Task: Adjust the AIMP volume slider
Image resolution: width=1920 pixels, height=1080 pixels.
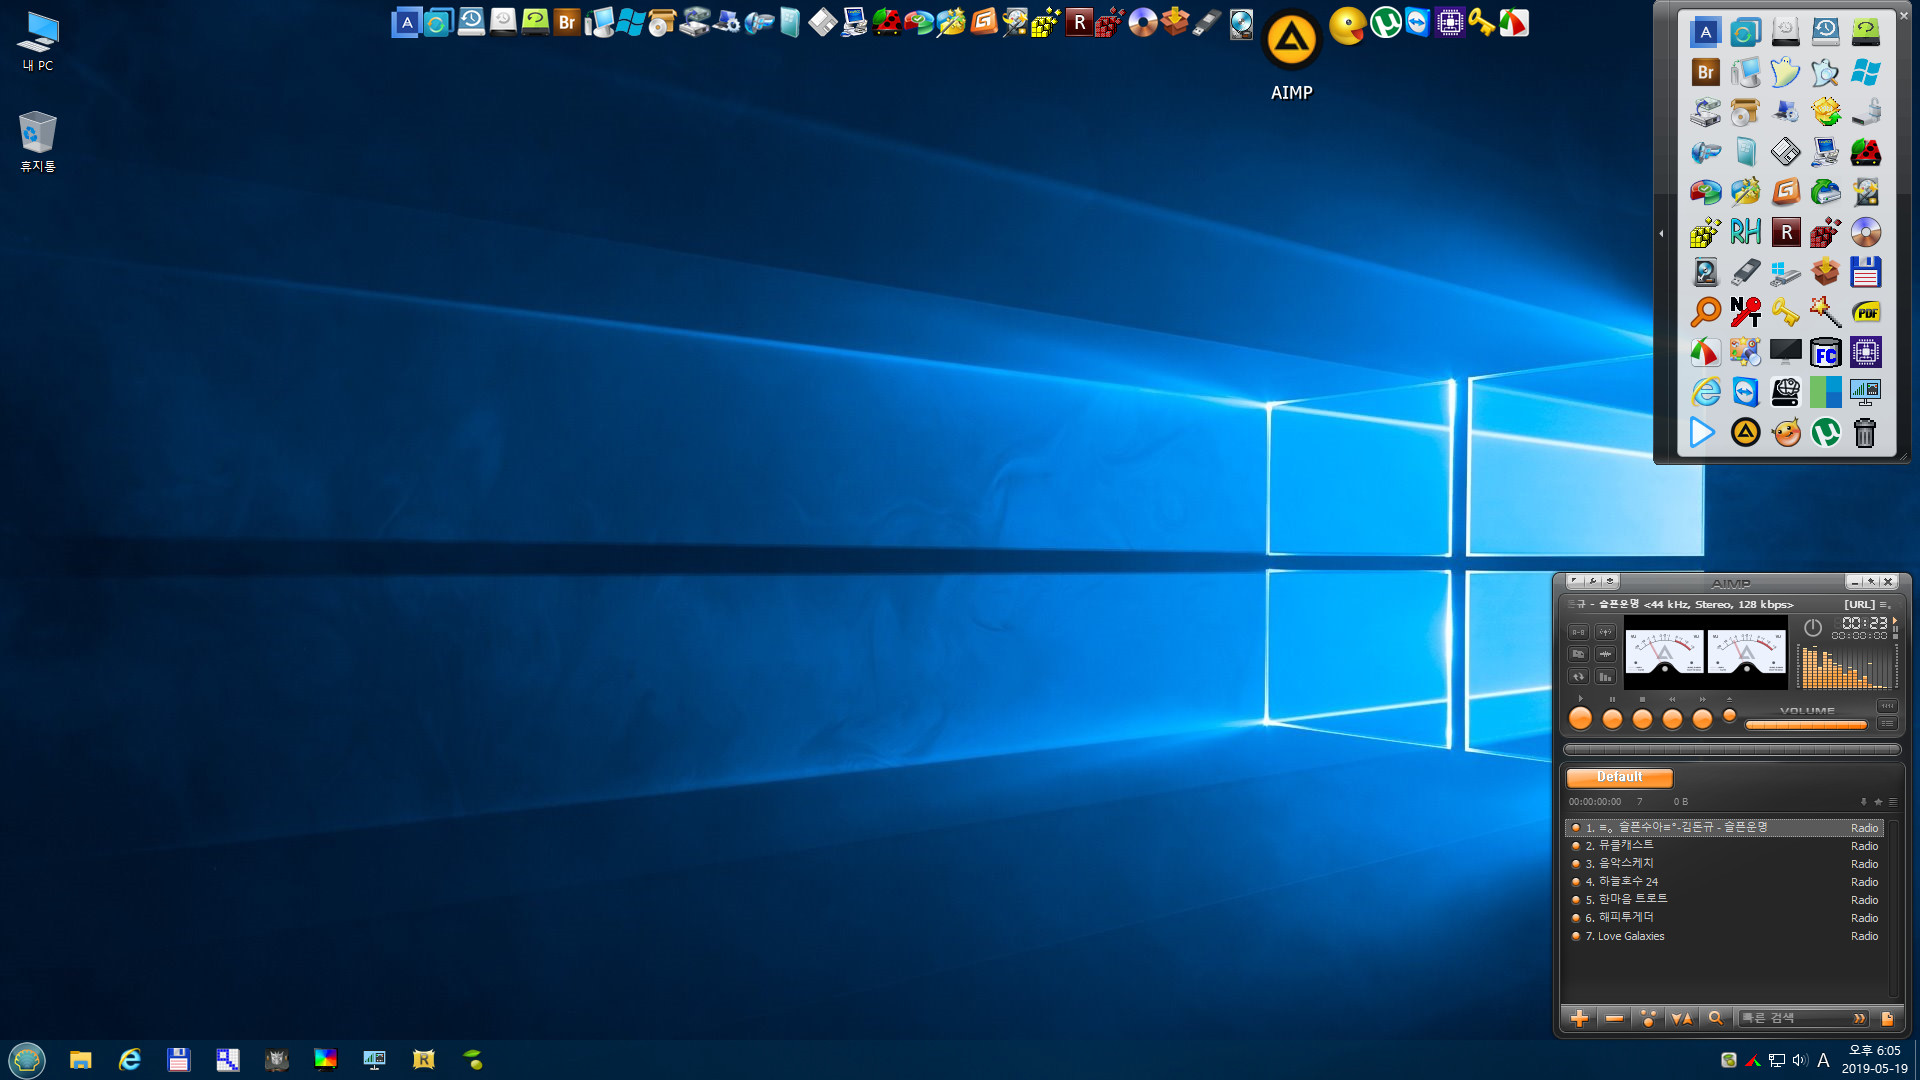Action: click(1806, 725)
